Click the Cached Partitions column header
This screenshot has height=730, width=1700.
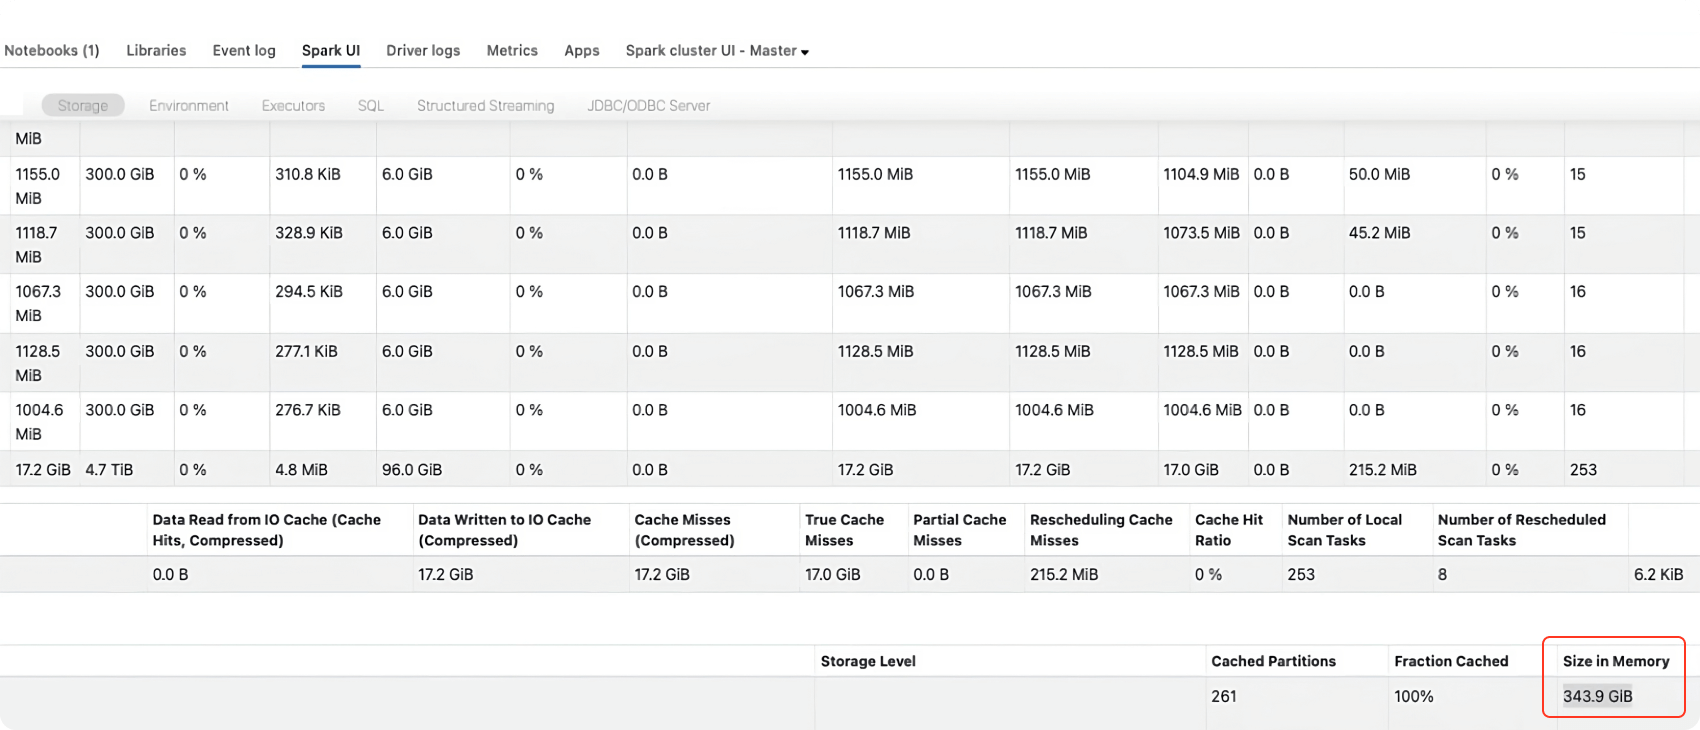coord(1273,661)
